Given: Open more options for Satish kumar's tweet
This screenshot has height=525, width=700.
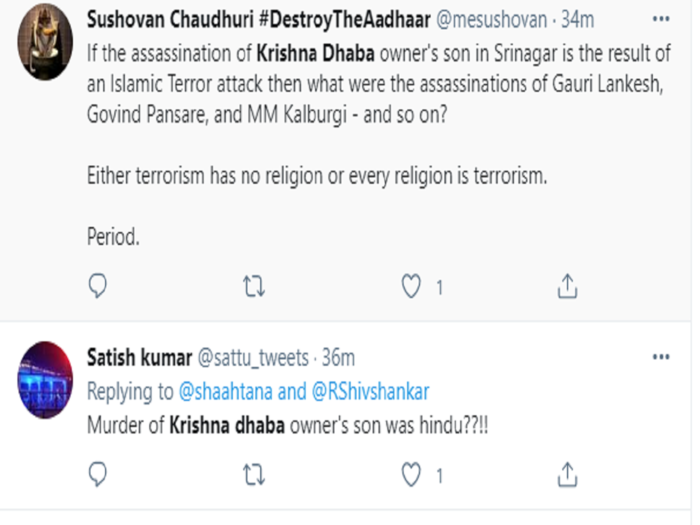Looking at the screenshot, I should pos(661,357).
